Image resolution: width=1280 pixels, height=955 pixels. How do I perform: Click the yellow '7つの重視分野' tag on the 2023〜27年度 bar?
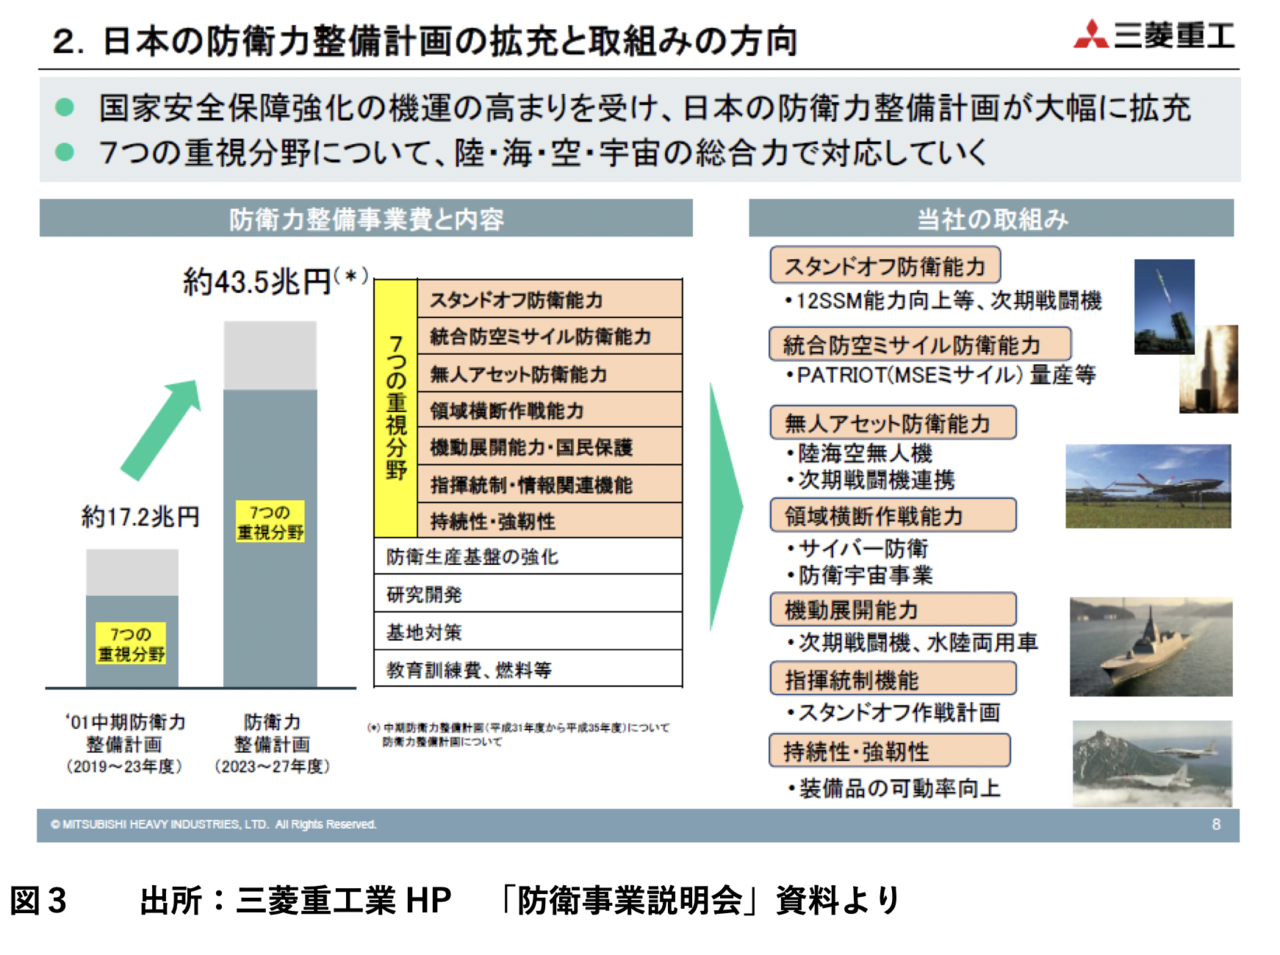coord(270,523)
